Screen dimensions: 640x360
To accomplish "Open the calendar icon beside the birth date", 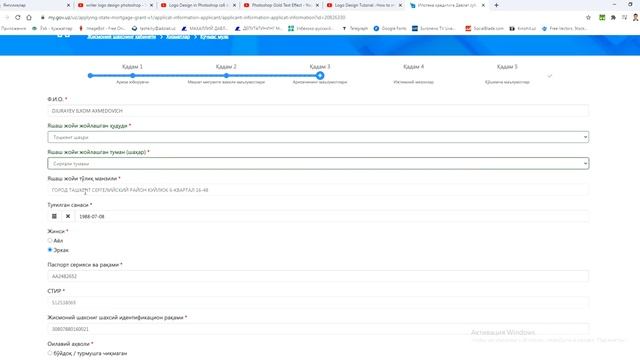I will click(x=54, y=216).
